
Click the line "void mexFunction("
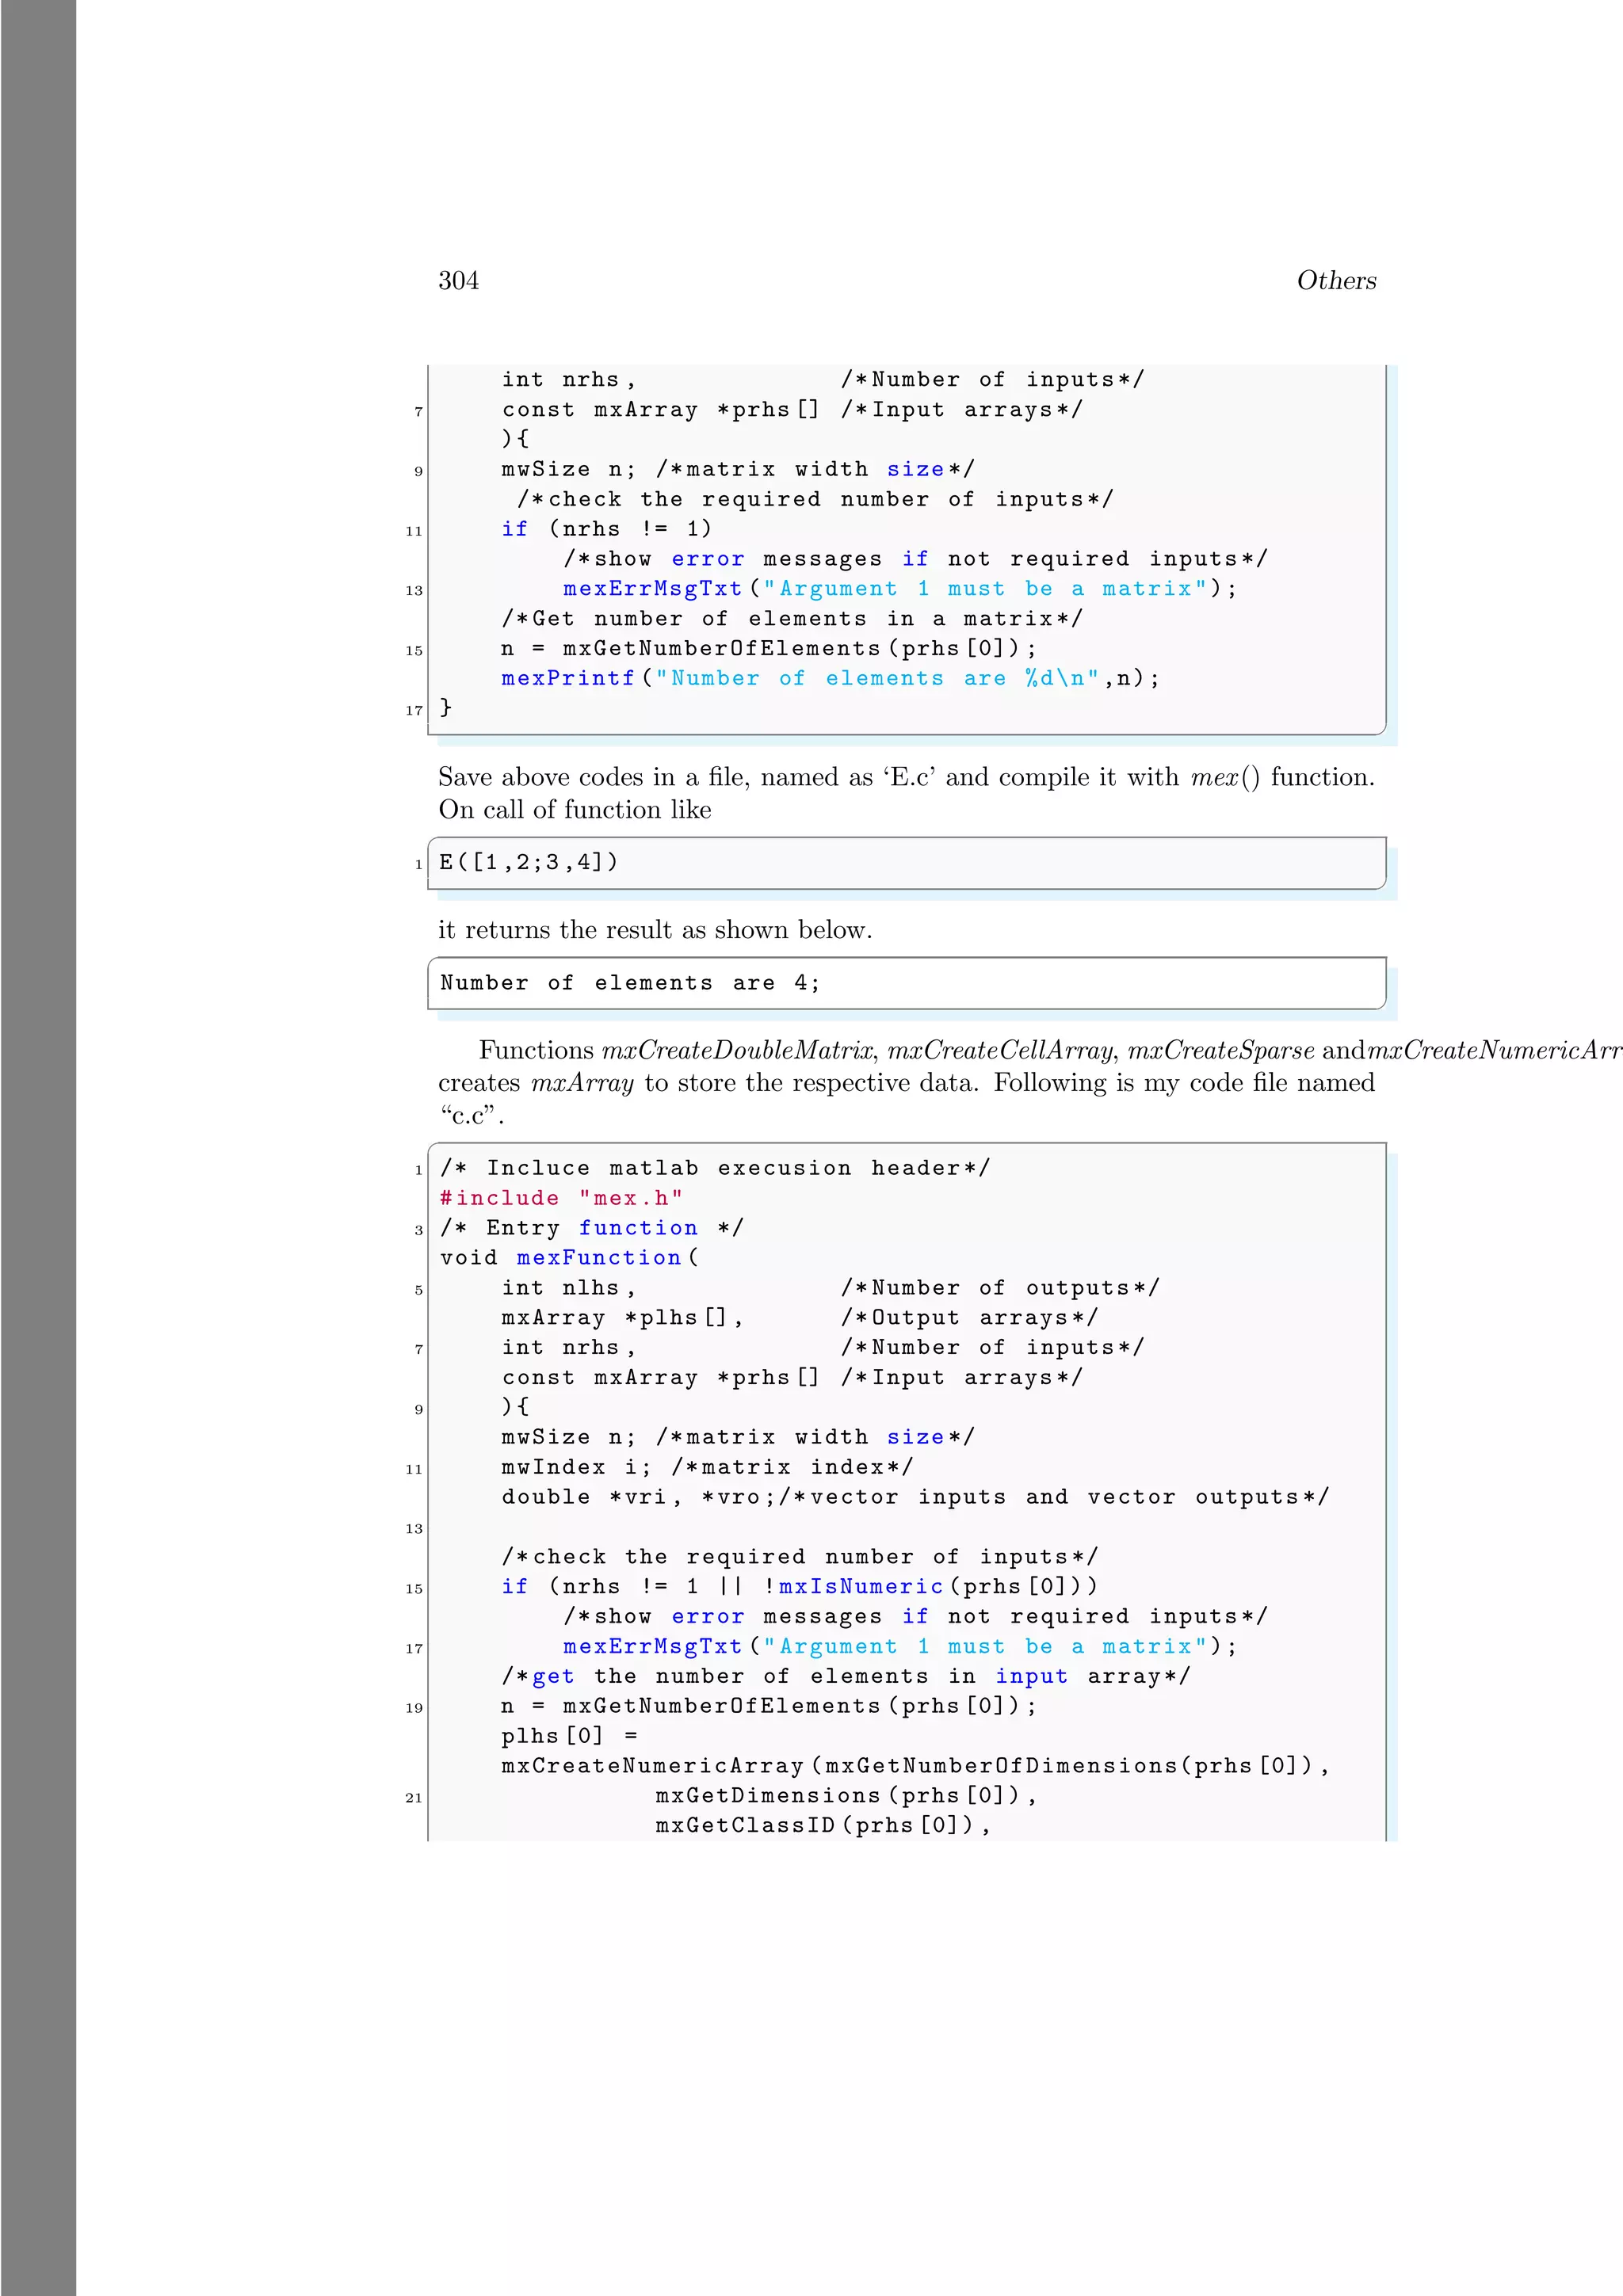[569, 1258]
